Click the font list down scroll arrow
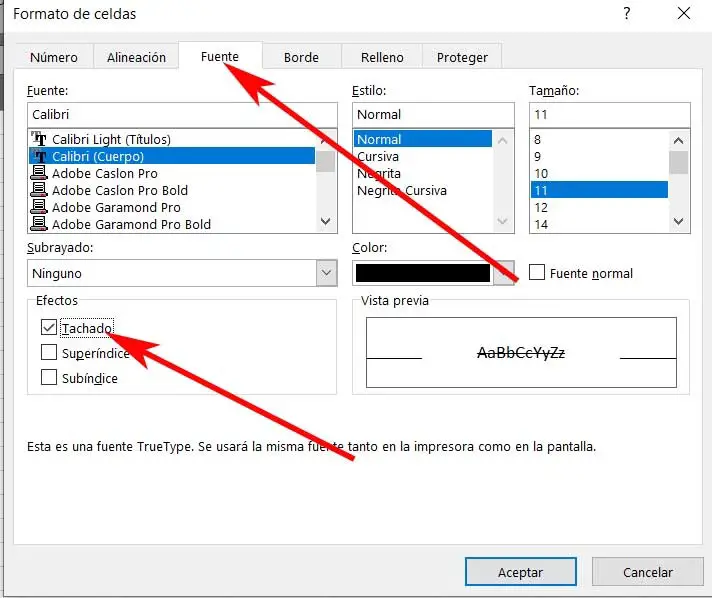The height and width of the screenshot is (598, 712). point(326,222)
